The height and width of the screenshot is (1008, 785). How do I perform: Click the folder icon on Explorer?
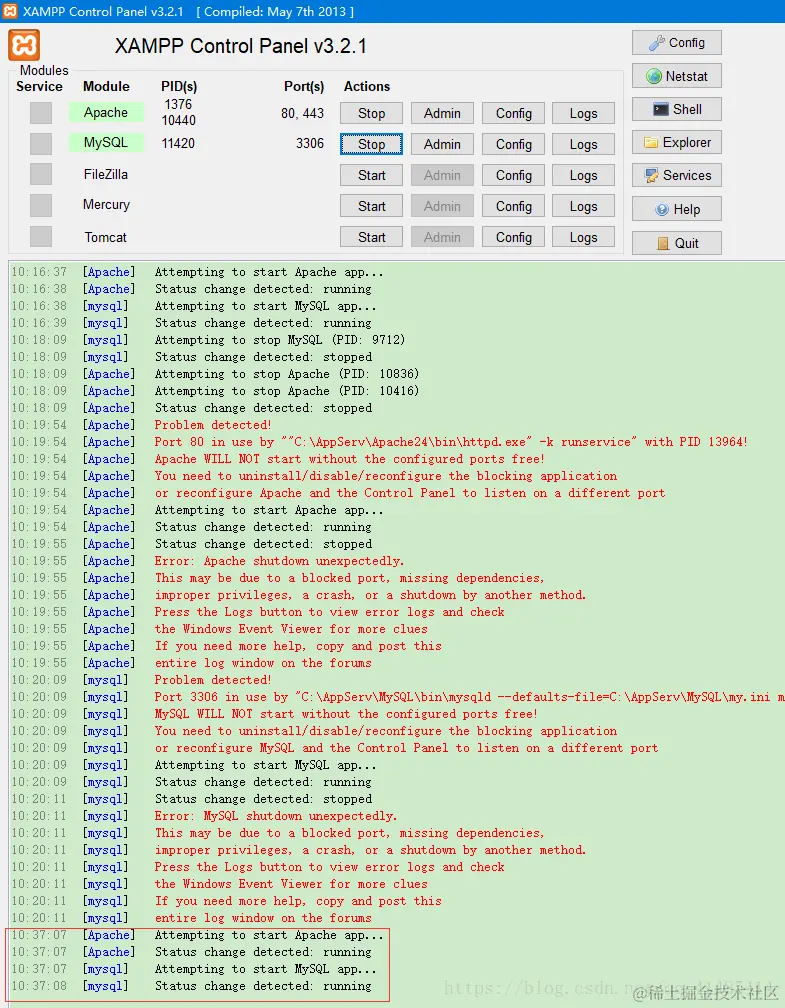click(x=651, y=143)
